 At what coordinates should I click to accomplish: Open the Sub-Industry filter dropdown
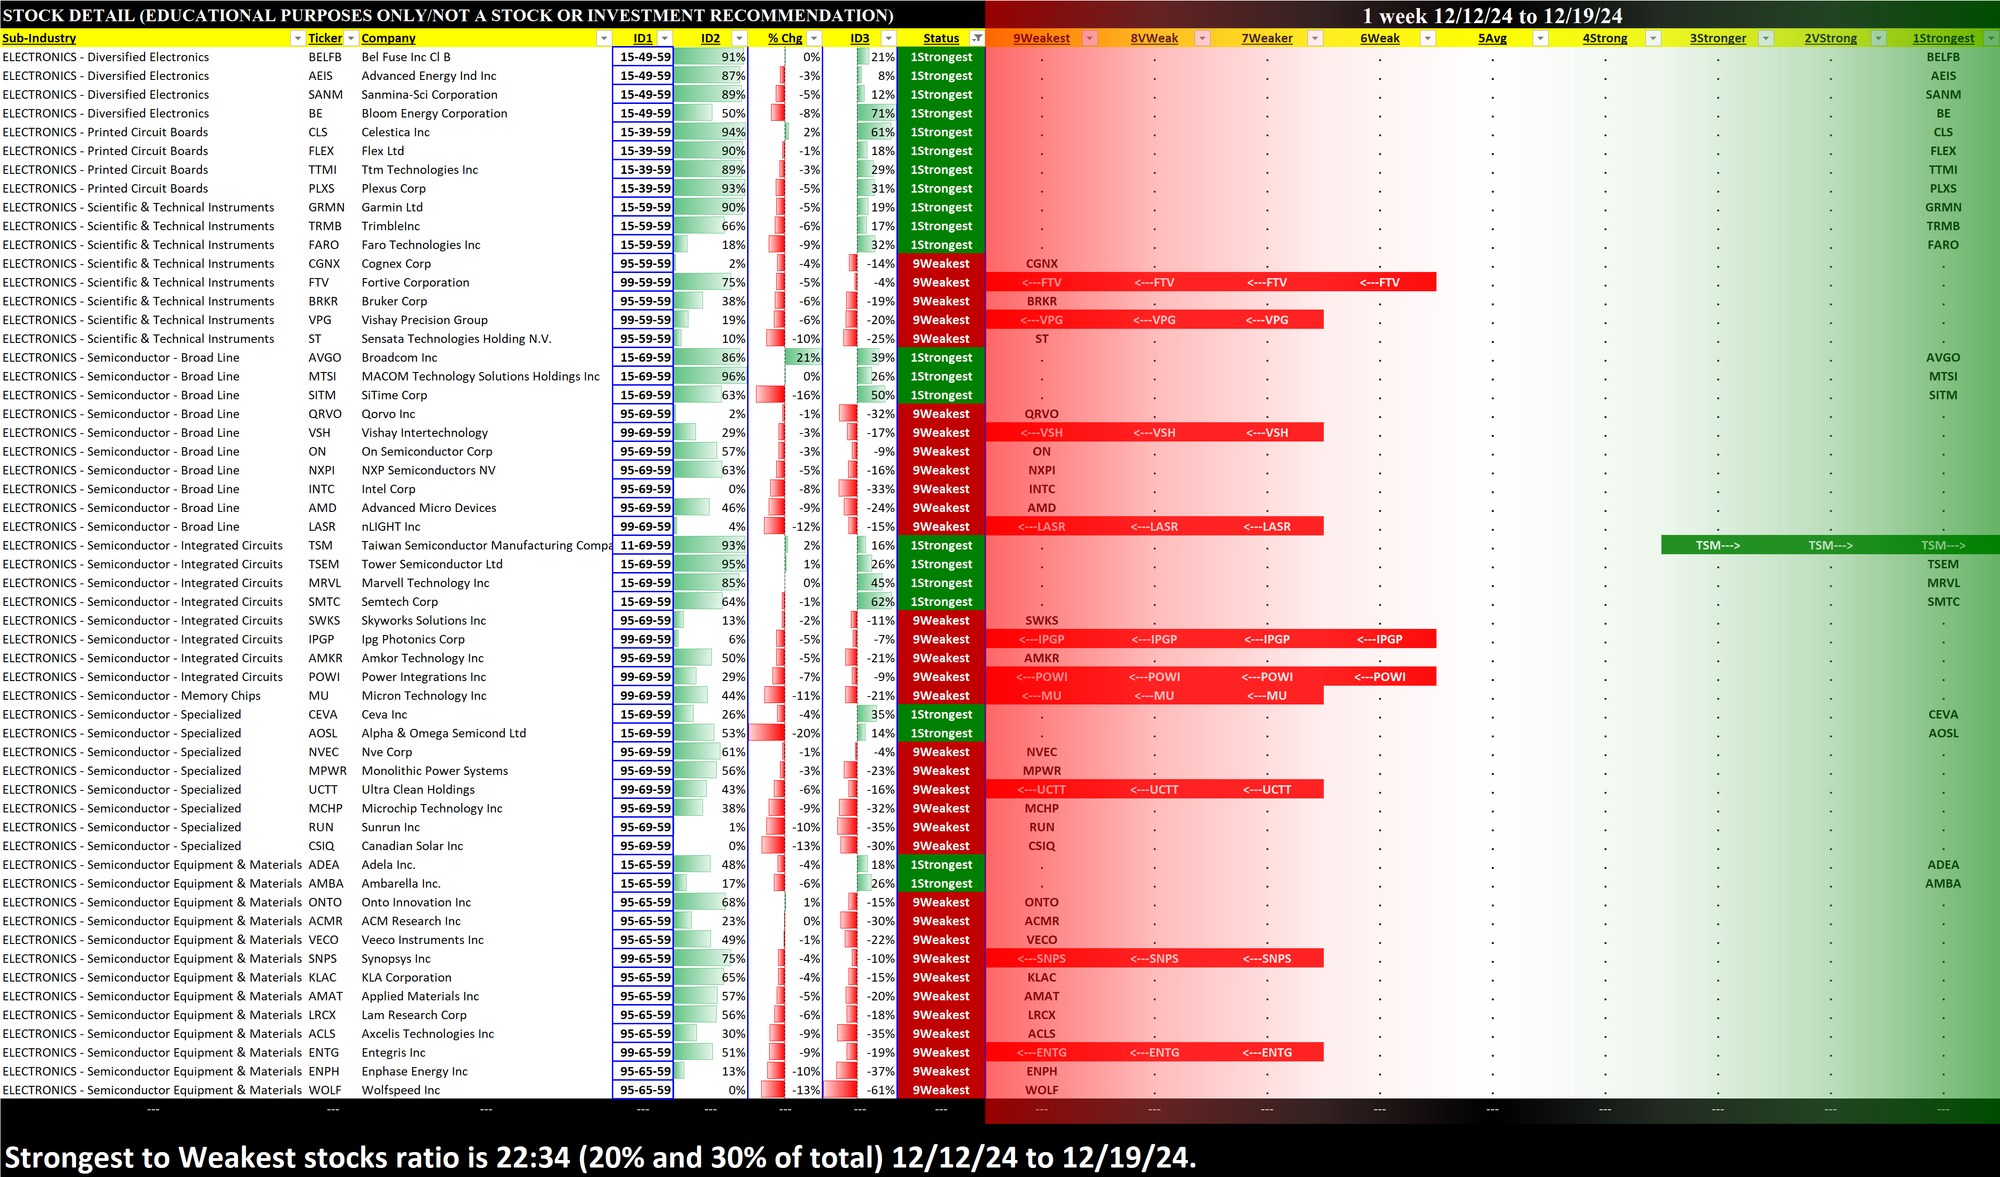297,38
